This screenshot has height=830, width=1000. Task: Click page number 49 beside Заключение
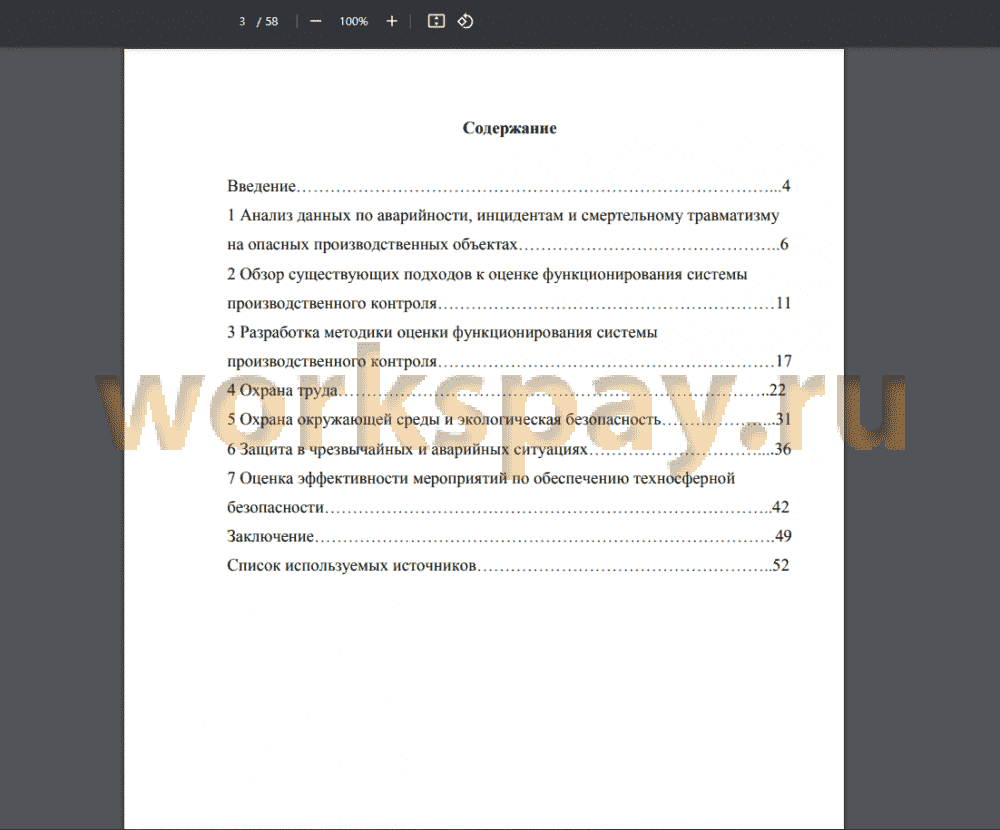(x=784, y=537)
